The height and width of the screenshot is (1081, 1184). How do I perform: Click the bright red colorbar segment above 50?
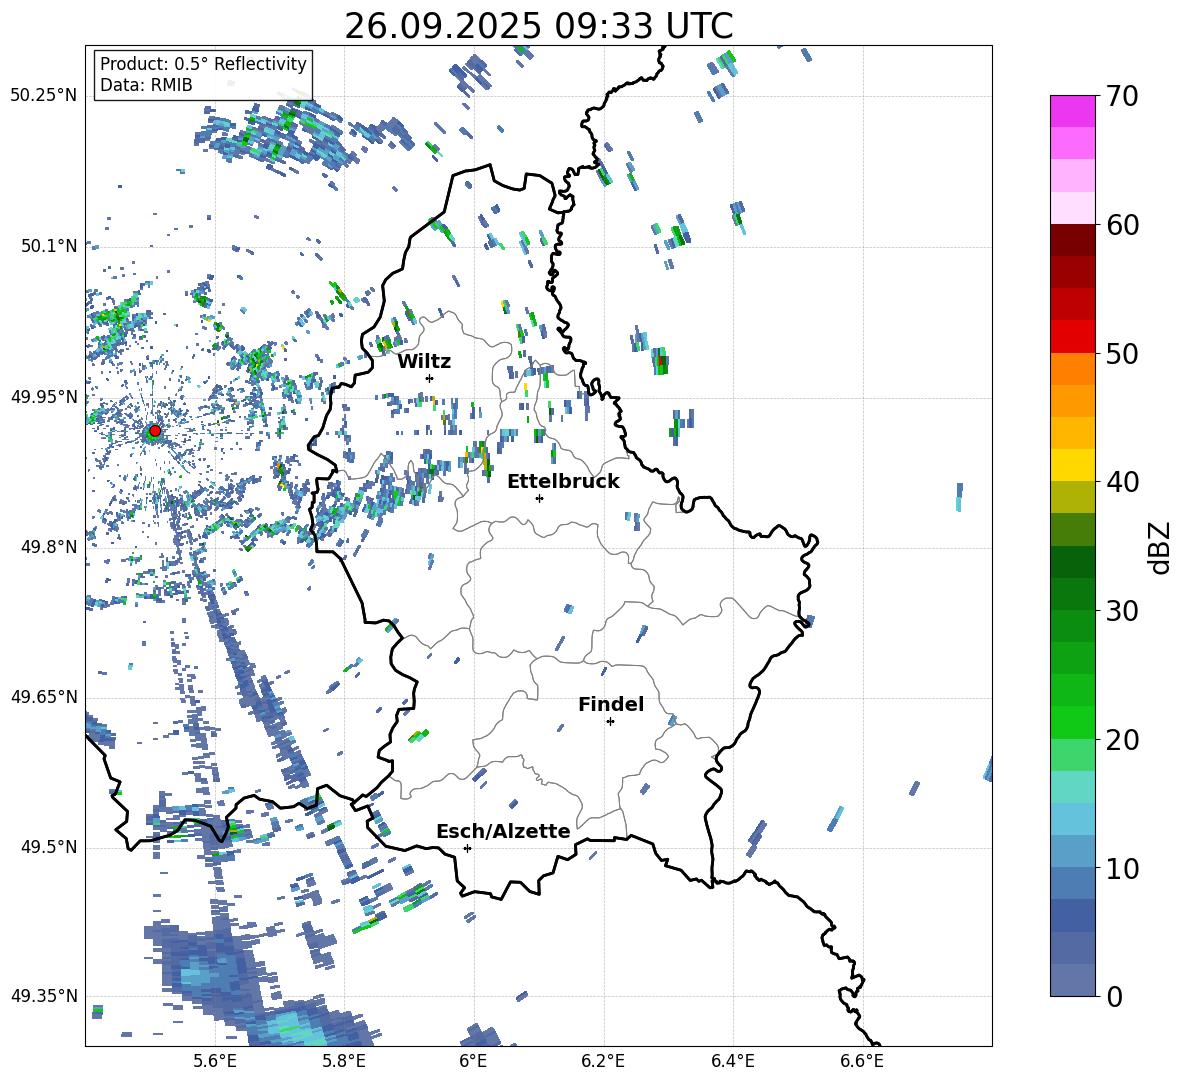(1073, 336)
